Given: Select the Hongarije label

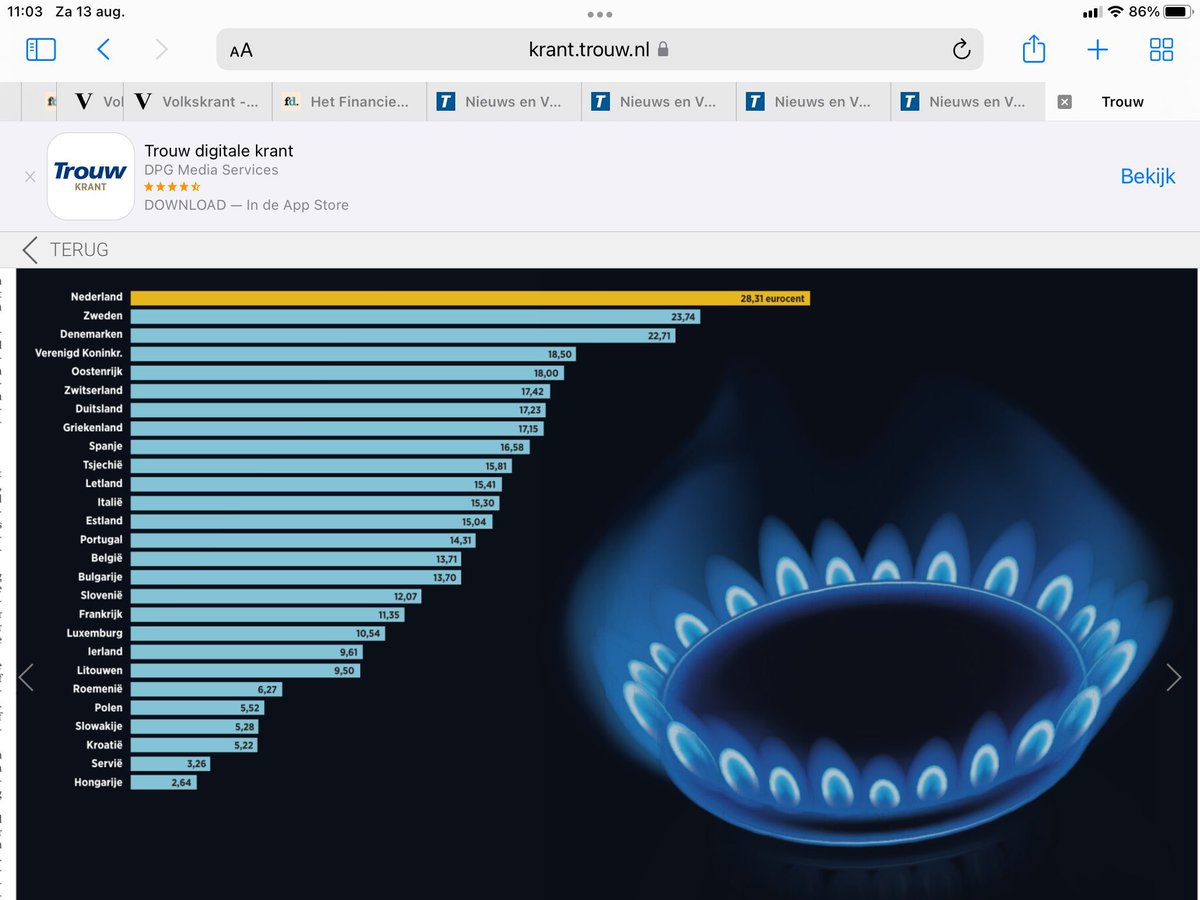Looking at the screenshot, I should pyautogui.click(x=98, y=782).
